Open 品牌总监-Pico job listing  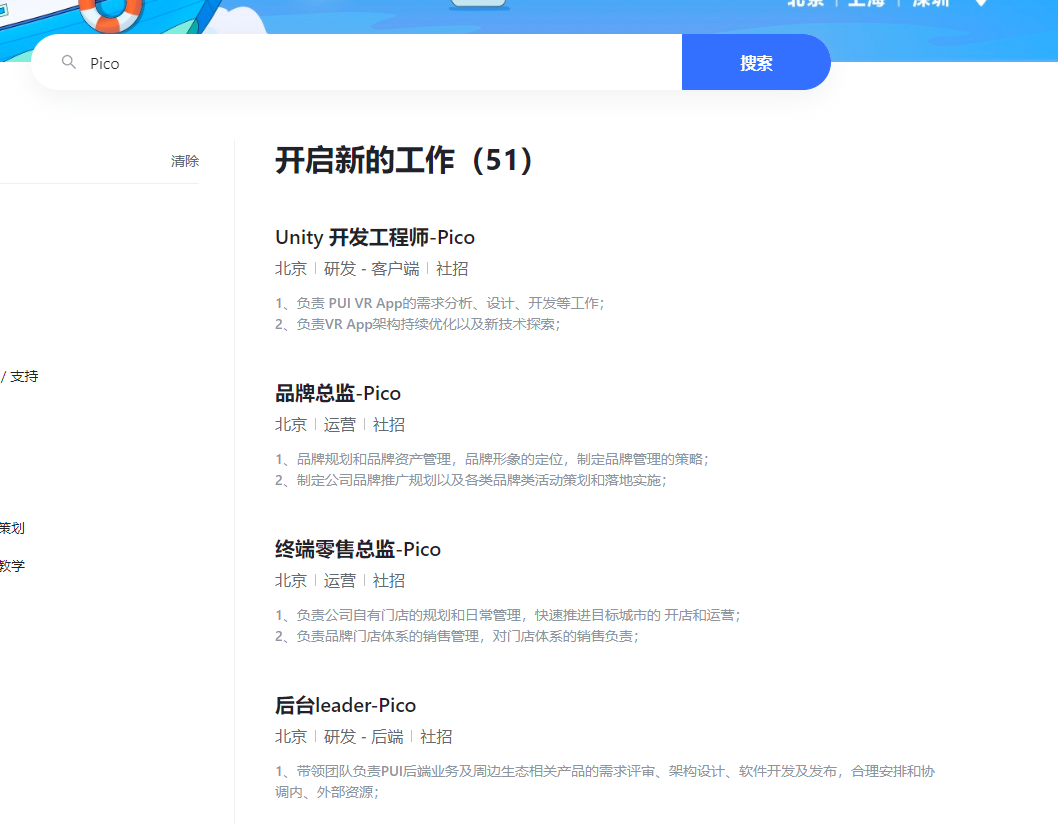point(338,393)
